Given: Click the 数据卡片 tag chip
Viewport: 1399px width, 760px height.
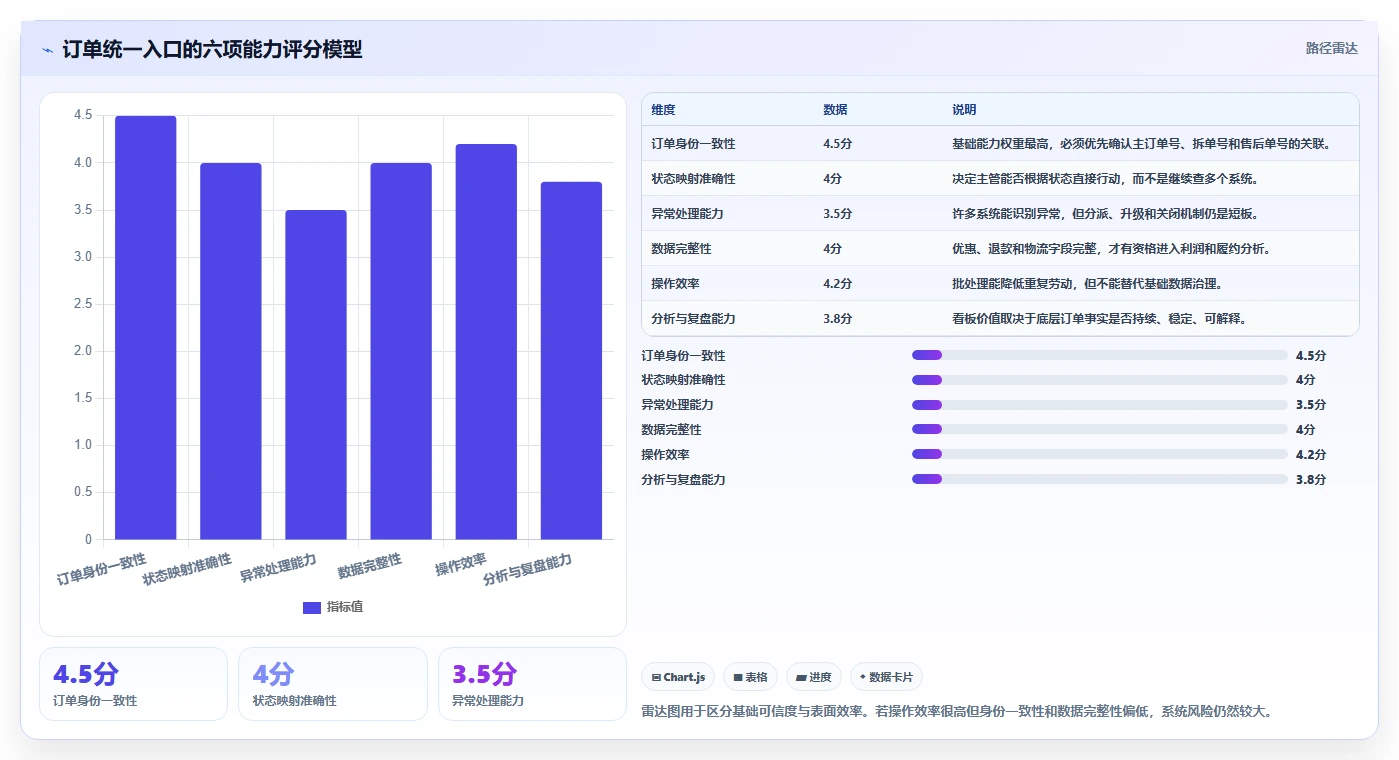Looking at the screenshot, I should 886,677.
